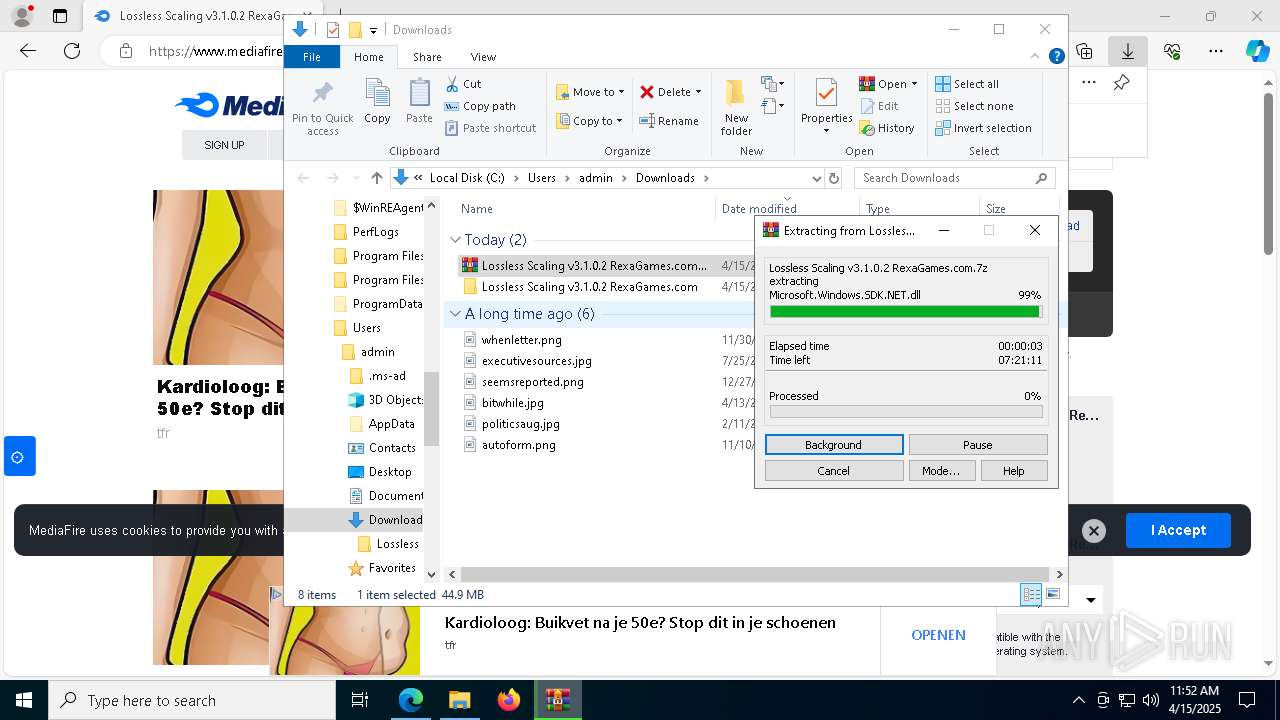Click the Rename command
The width and height of the screenshot is (1280, 720).
click(670, 121)
